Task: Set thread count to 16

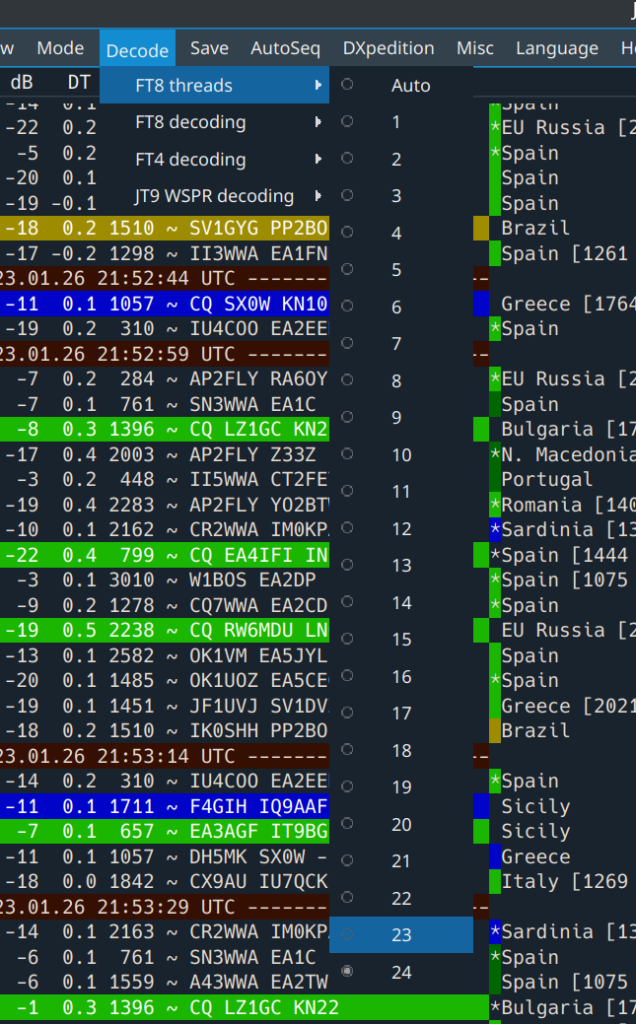Action: coord(402,677)
